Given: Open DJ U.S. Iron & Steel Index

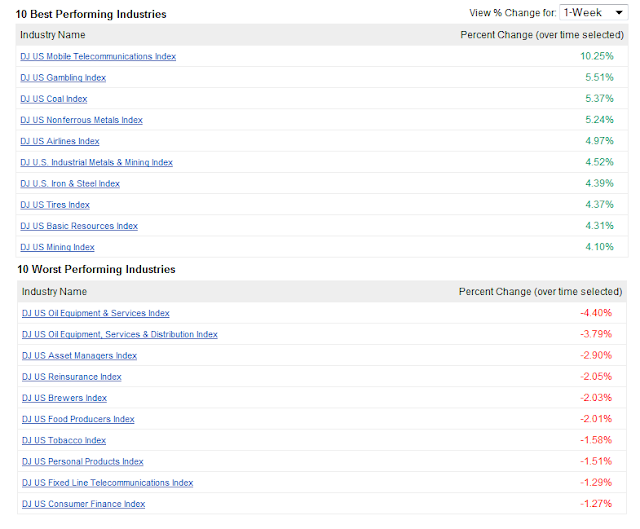Looking at the screenshot, I should point(70,183).
